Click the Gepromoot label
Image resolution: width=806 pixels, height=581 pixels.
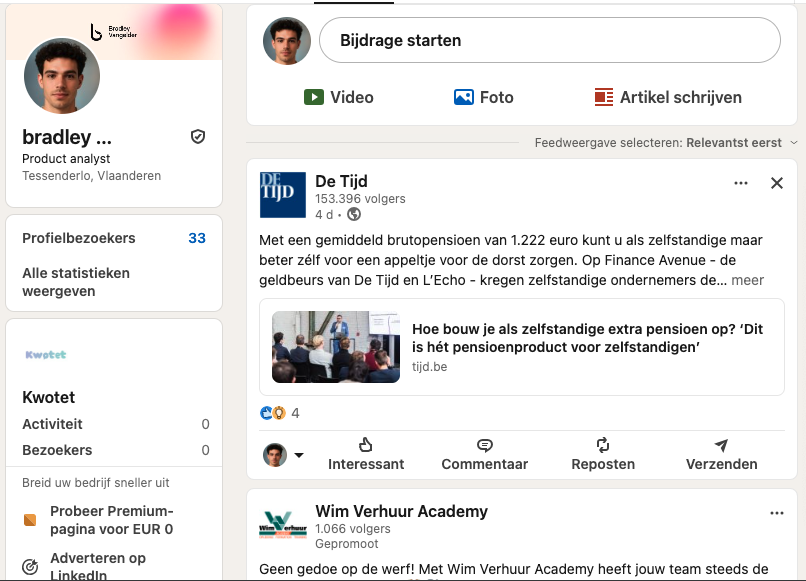[x=346, y=543]
